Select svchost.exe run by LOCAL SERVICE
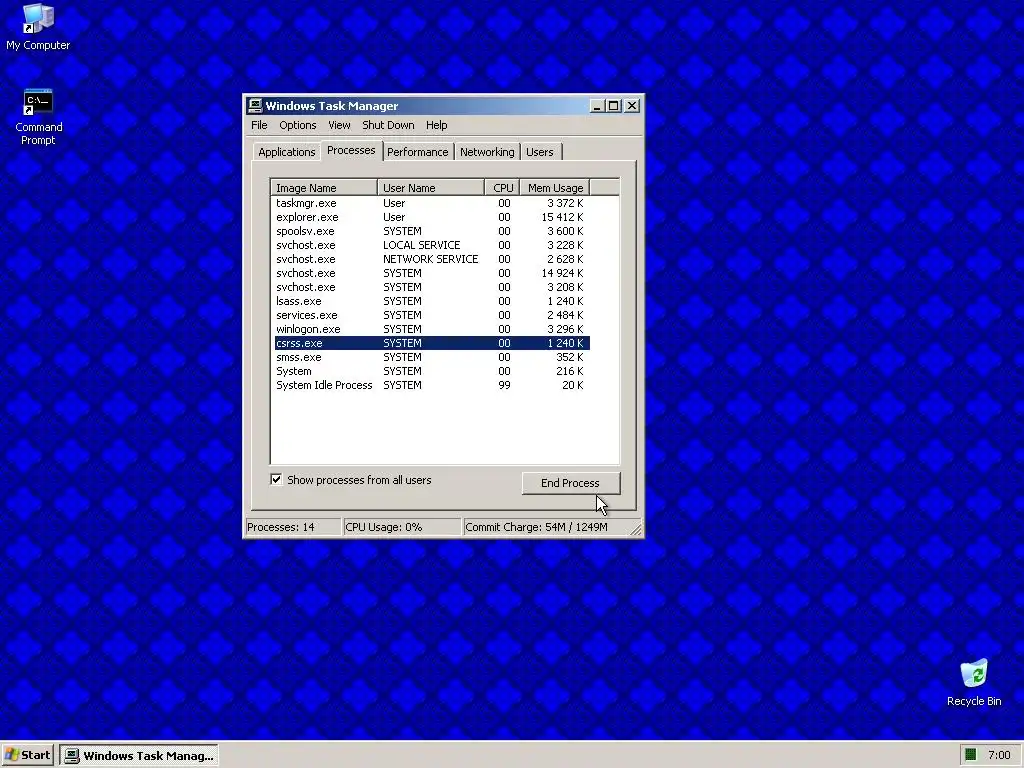1024x768 pixels. pyautogui.click(x=432, y=246)
